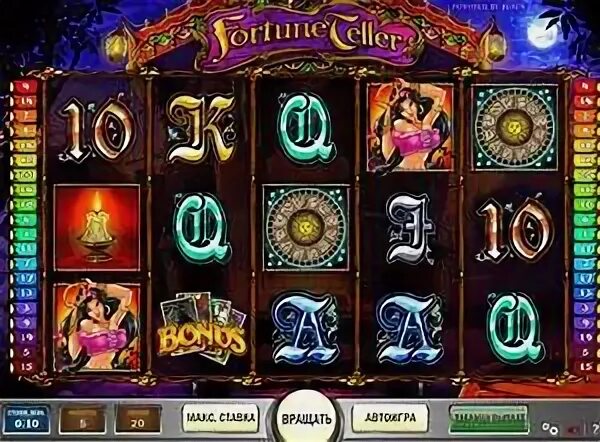Open help with the question mark icon
The height and width of the screenshot is (442, 600).
[595, 429]
